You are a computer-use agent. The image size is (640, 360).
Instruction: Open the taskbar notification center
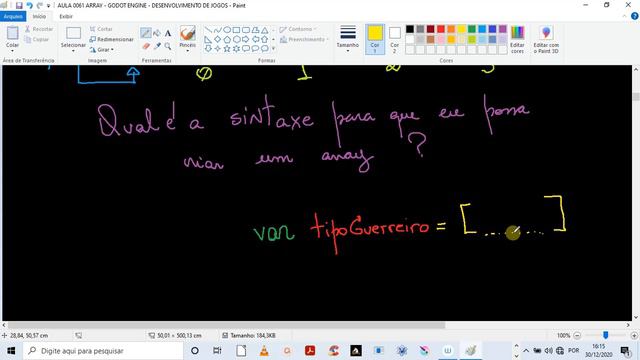625,351
